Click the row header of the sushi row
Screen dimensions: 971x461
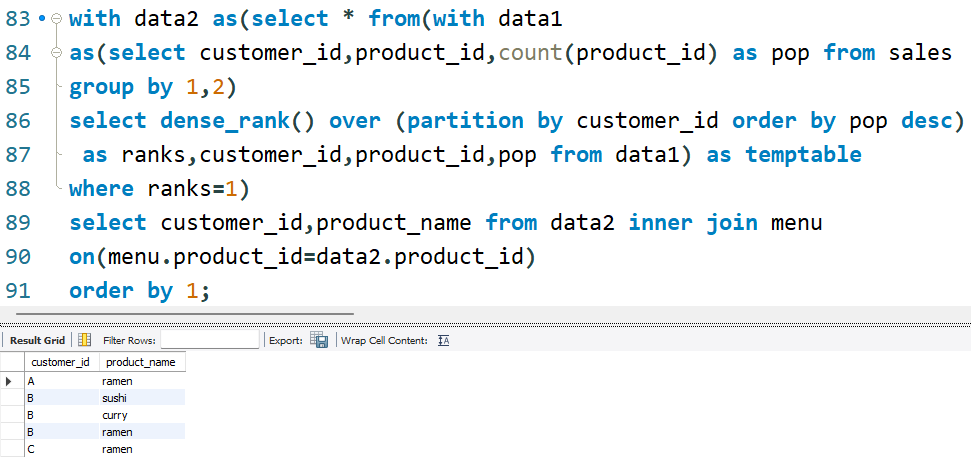coord(12,398)
